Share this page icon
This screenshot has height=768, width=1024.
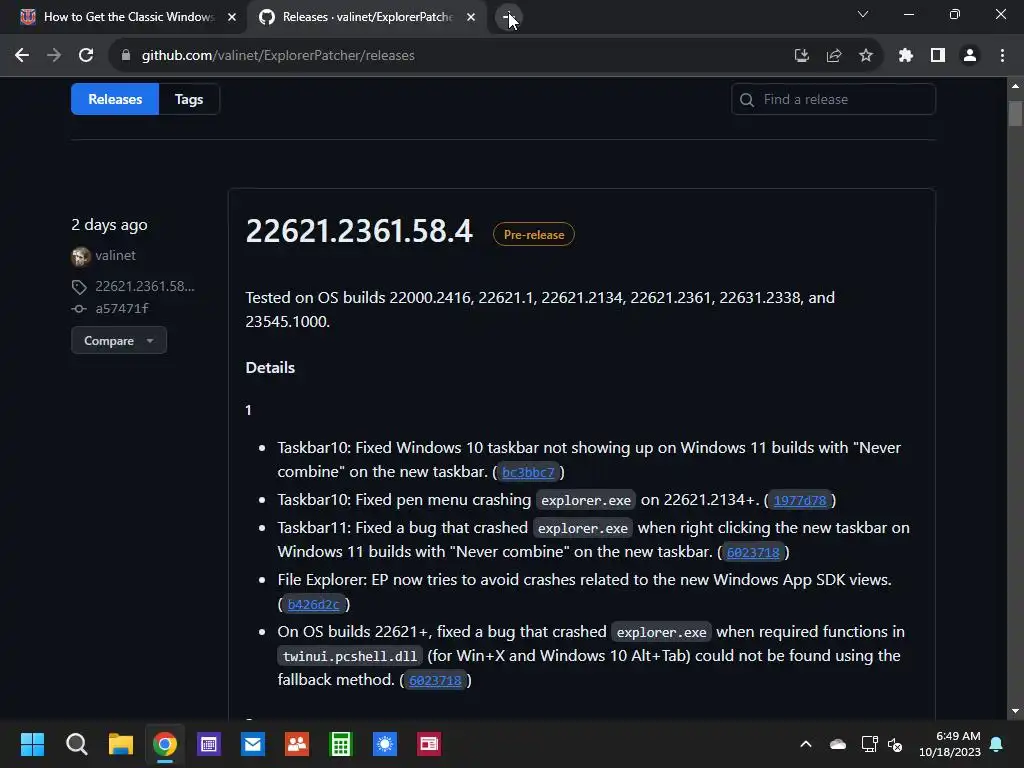(x=834, y=56)
